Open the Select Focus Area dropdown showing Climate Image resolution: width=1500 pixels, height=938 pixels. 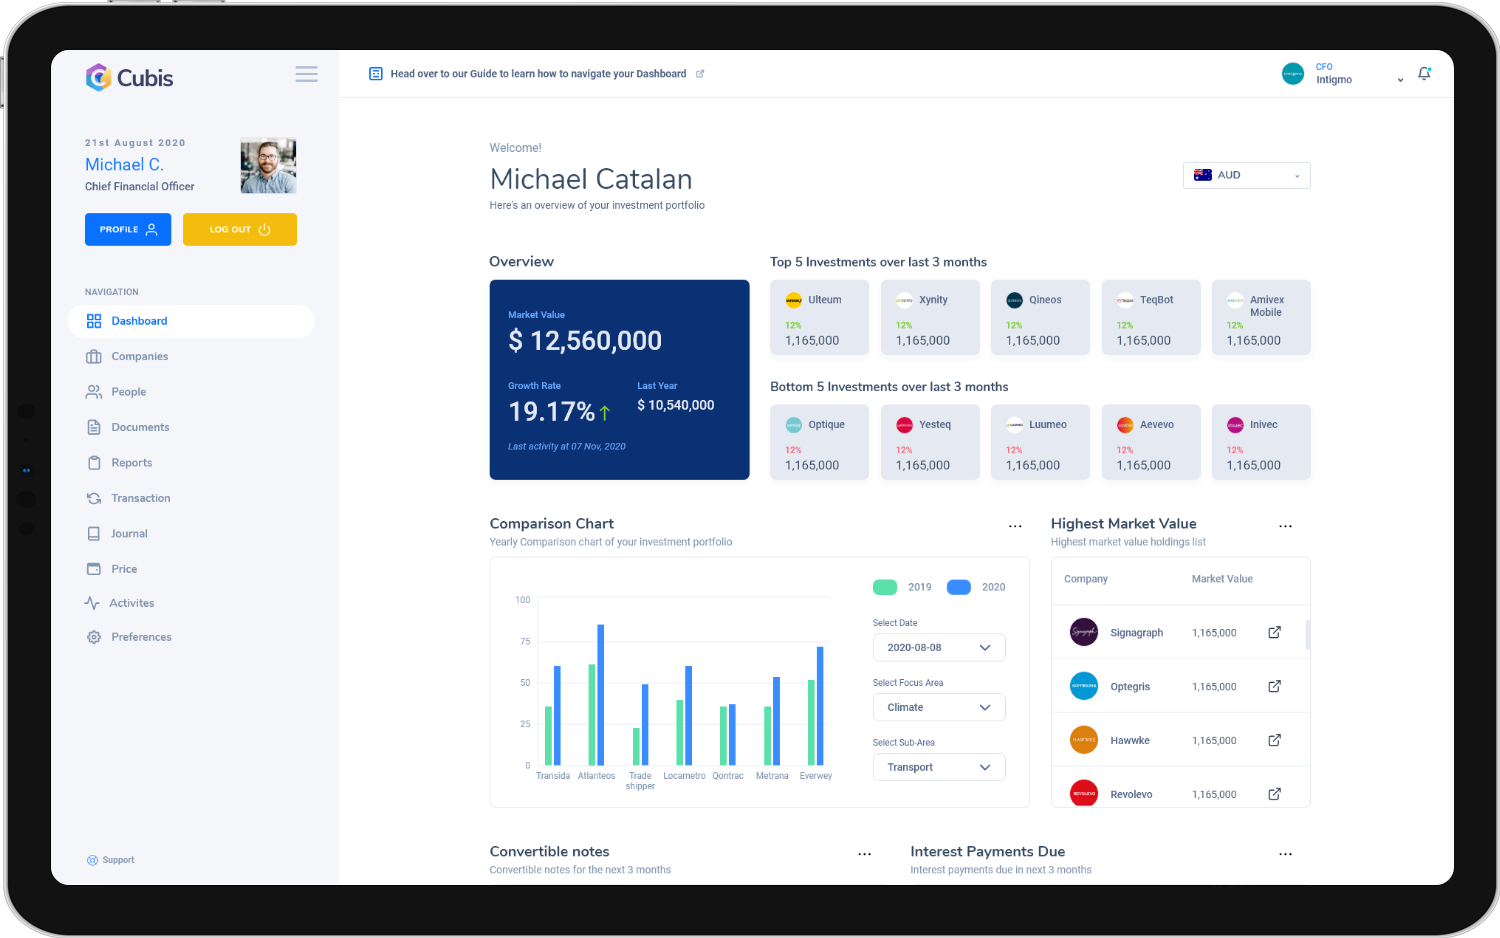click(x=938, y=707)
